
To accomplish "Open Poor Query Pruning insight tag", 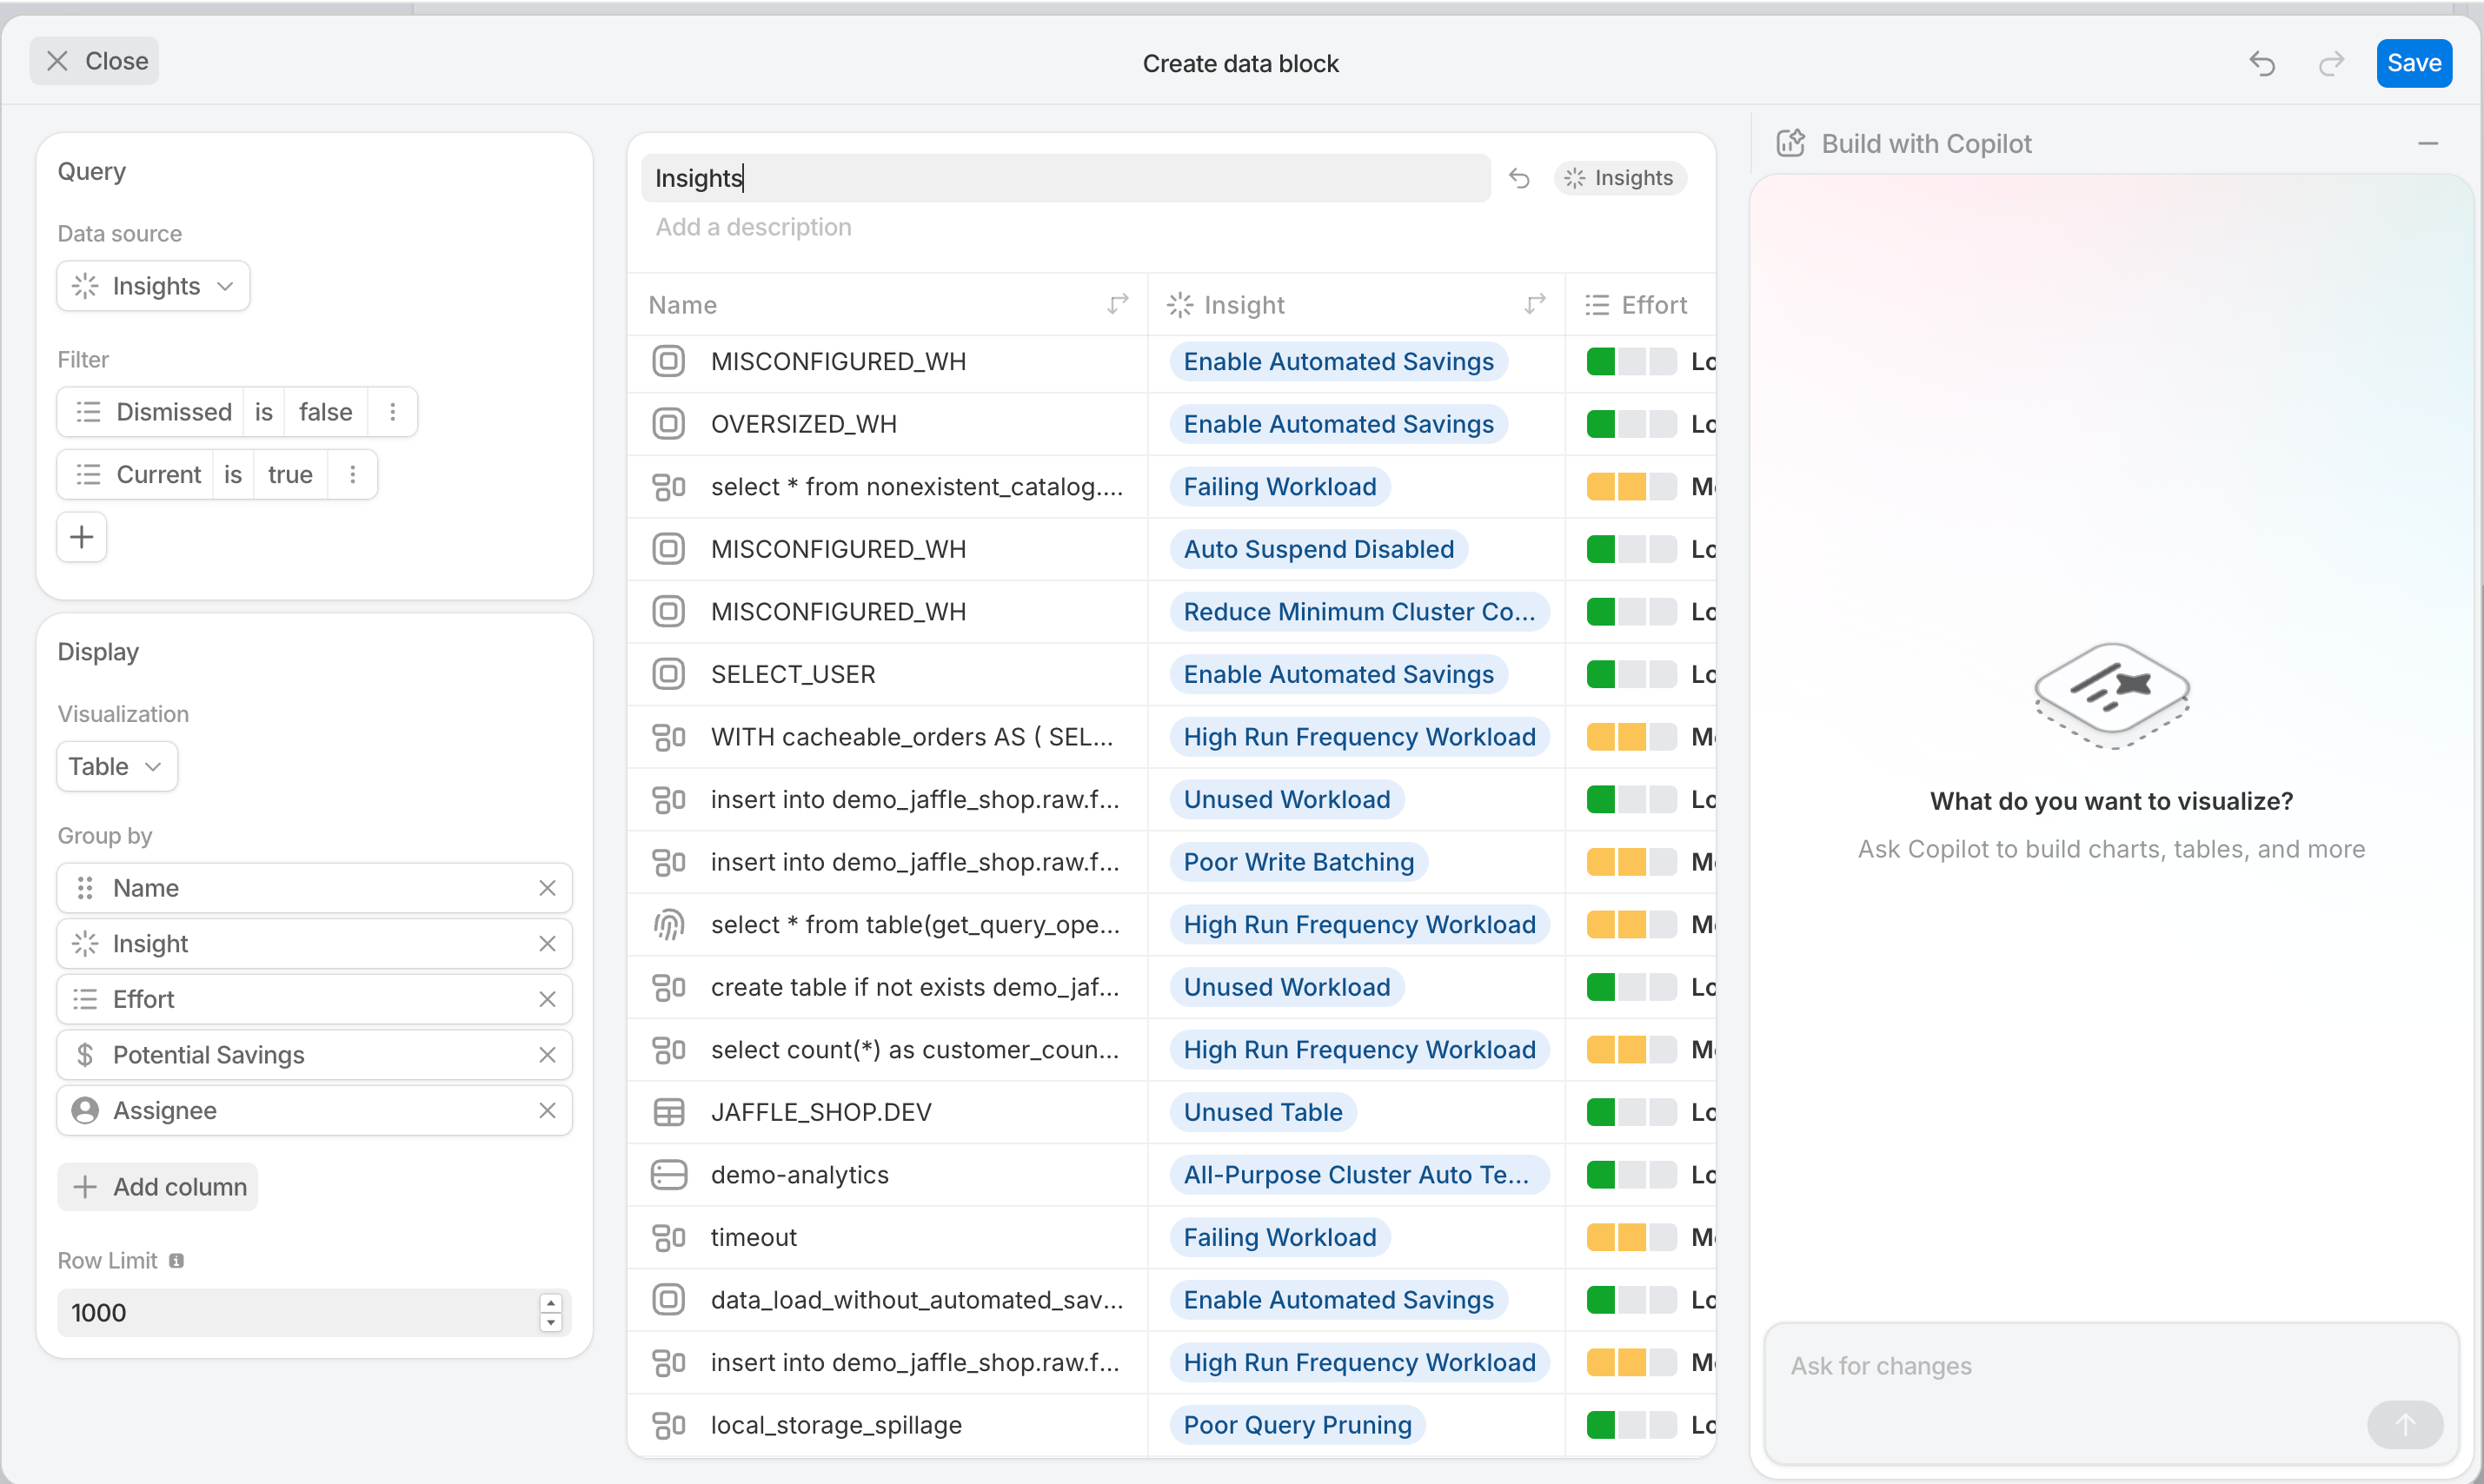I will tap(1298, 1425).
